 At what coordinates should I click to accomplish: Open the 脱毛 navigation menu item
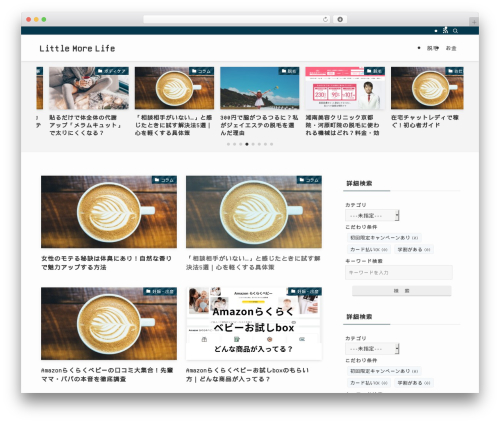tap(433, 48)
